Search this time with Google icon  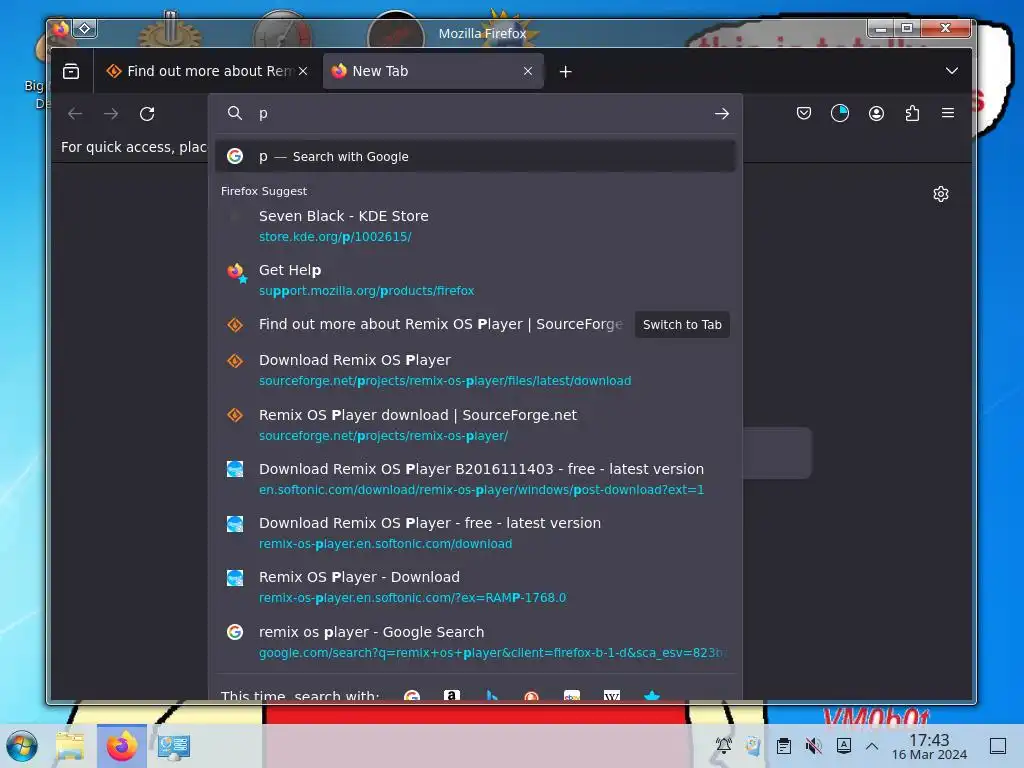tap(412, 695)
